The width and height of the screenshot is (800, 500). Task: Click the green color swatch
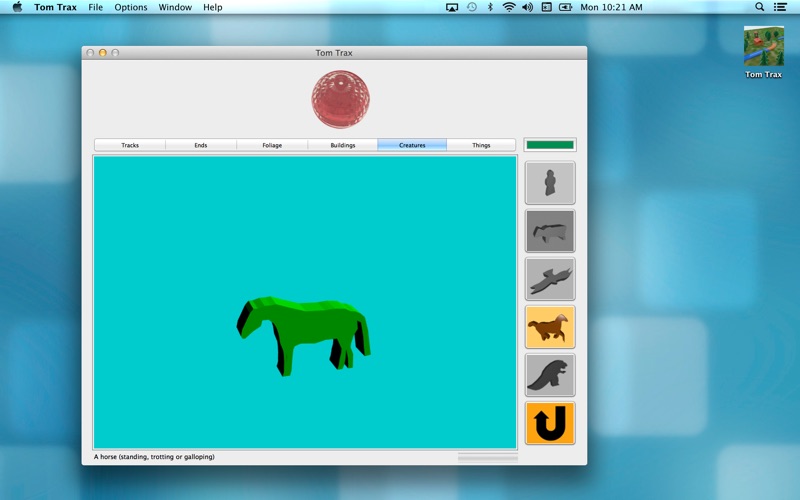tap(550, 145)
